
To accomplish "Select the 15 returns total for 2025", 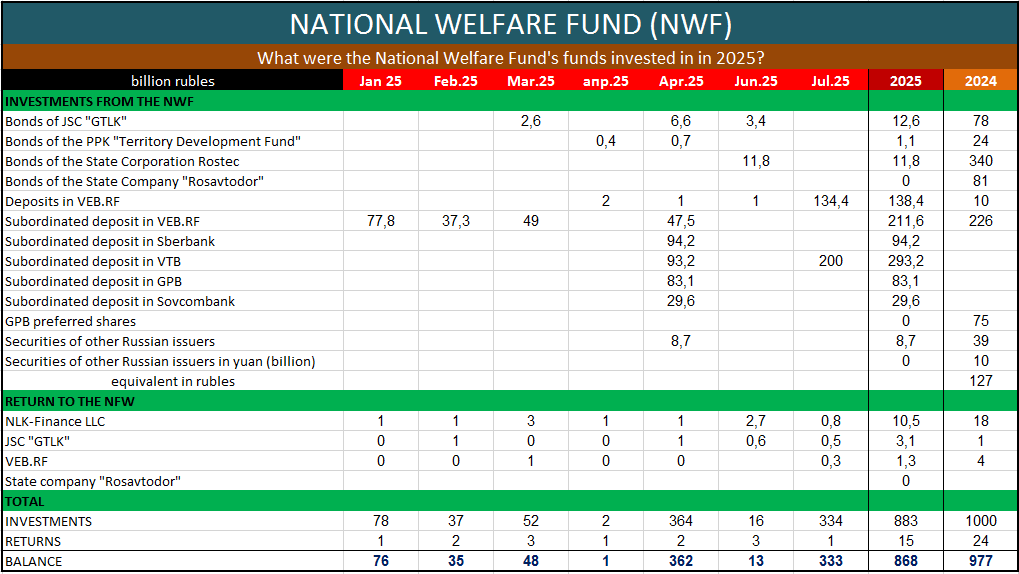I will click(x=906, y=541).
